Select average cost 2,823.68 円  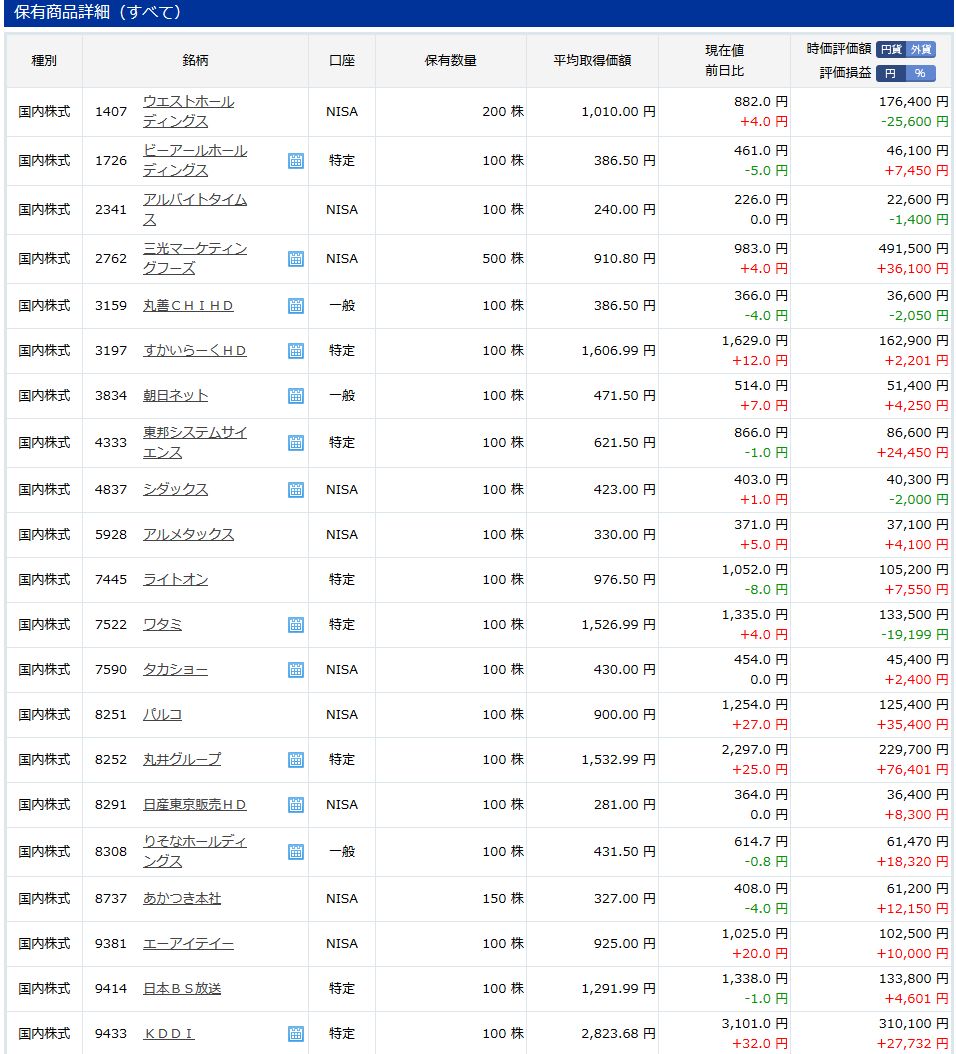(x=619, y=1034)
